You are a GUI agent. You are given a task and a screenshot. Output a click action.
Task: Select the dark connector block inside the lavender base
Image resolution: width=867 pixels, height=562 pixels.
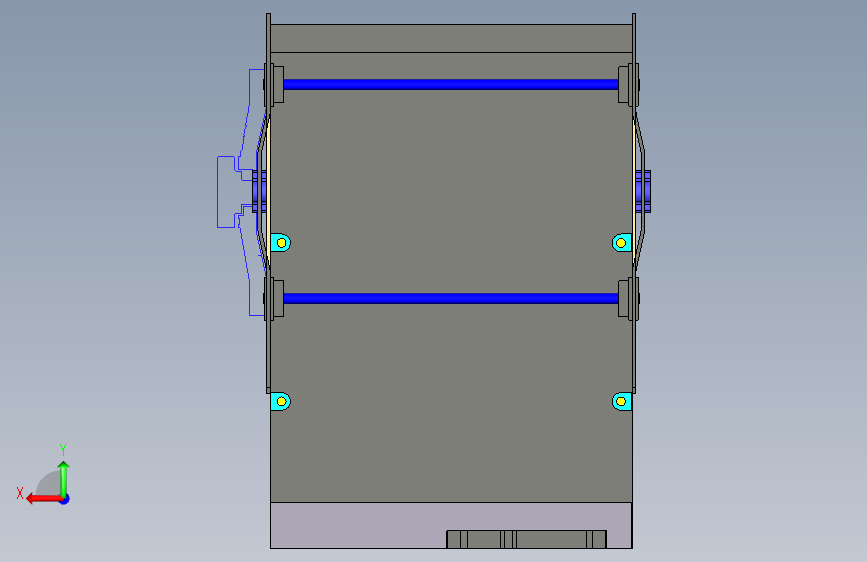click(526, 539)
